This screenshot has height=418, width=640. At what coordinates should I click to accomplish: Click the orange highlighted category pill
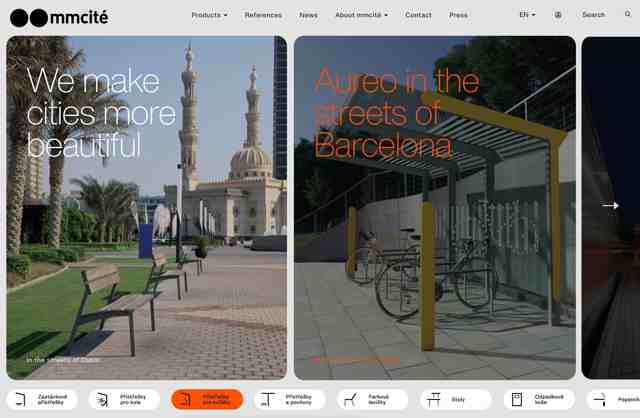click(x=207, y=399)
